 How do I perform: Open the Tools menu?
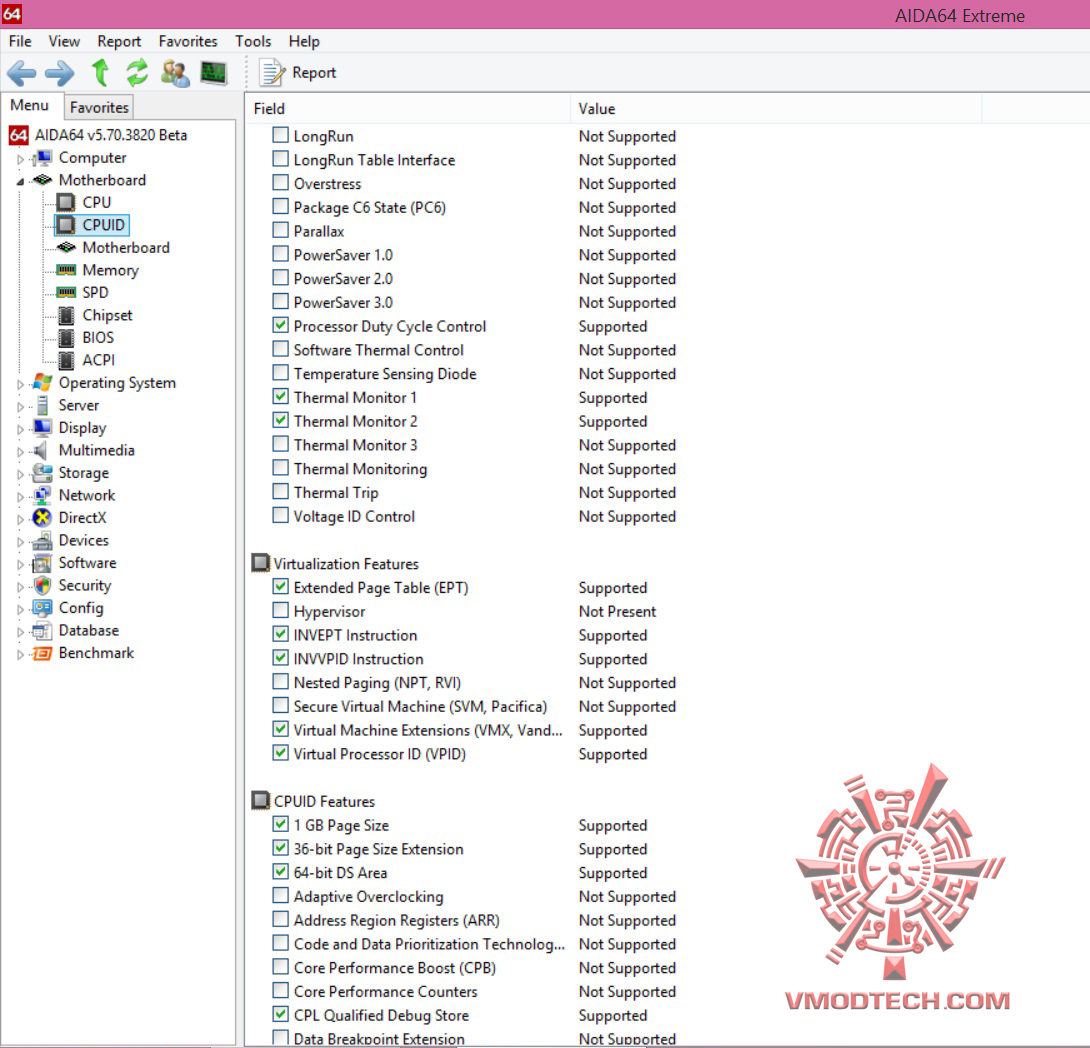[x=253, y=42]
